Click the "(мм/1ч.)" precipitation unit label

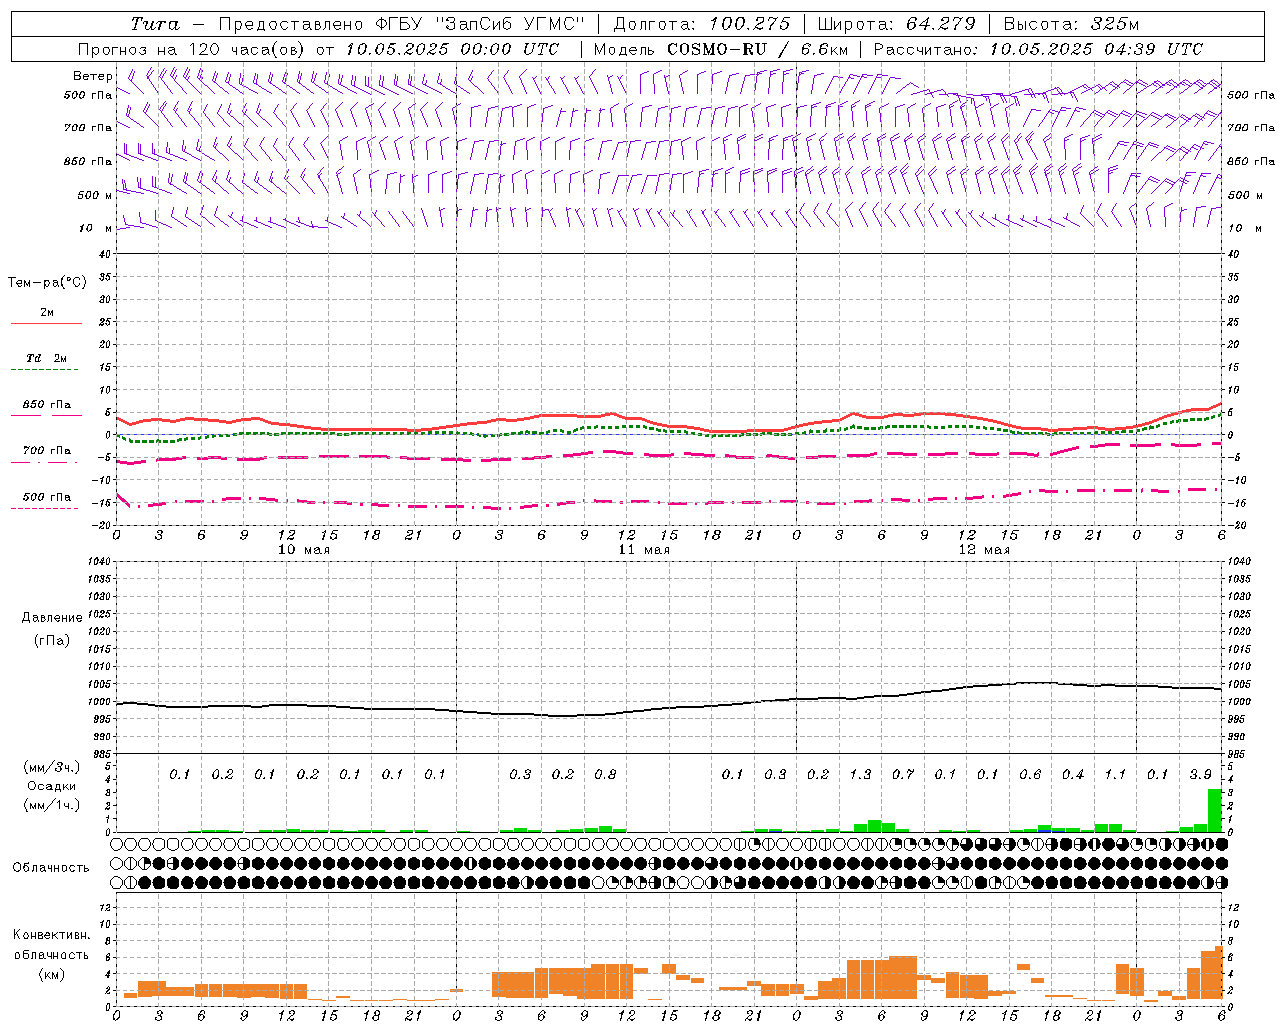point(52,805)
